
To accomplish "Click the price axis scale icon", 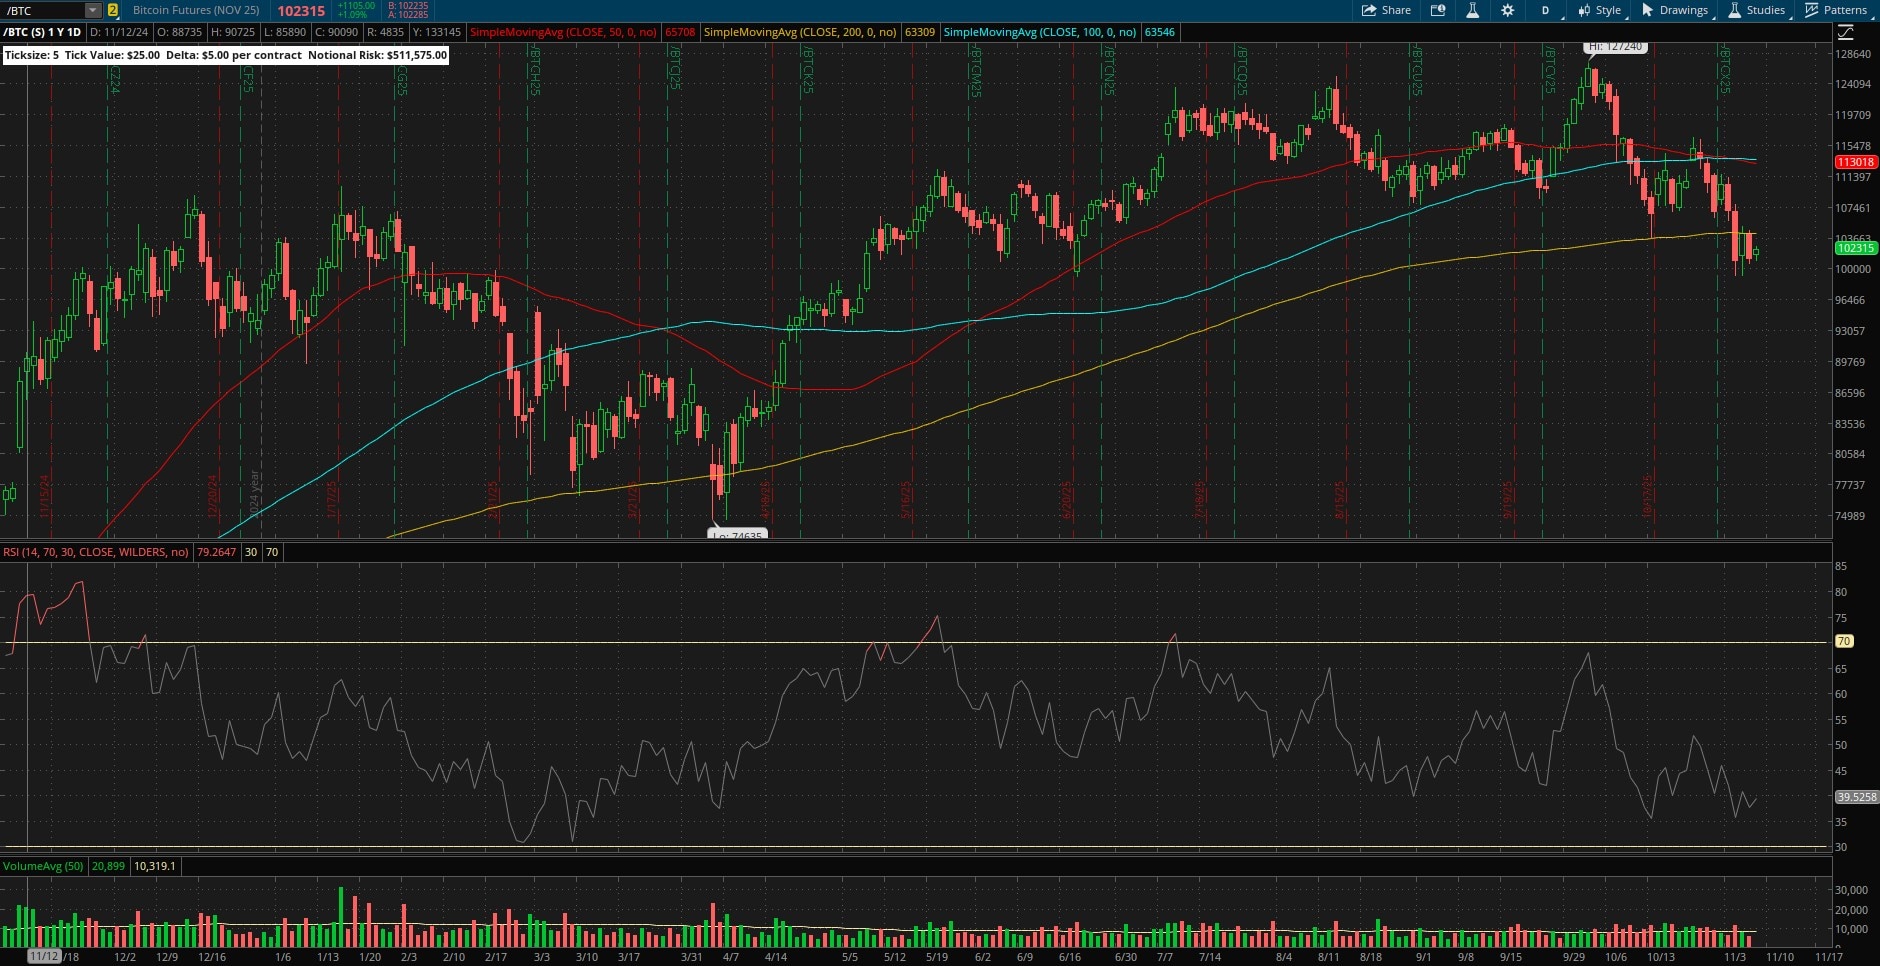I will pyautogui.click(x=1846, y=33).
